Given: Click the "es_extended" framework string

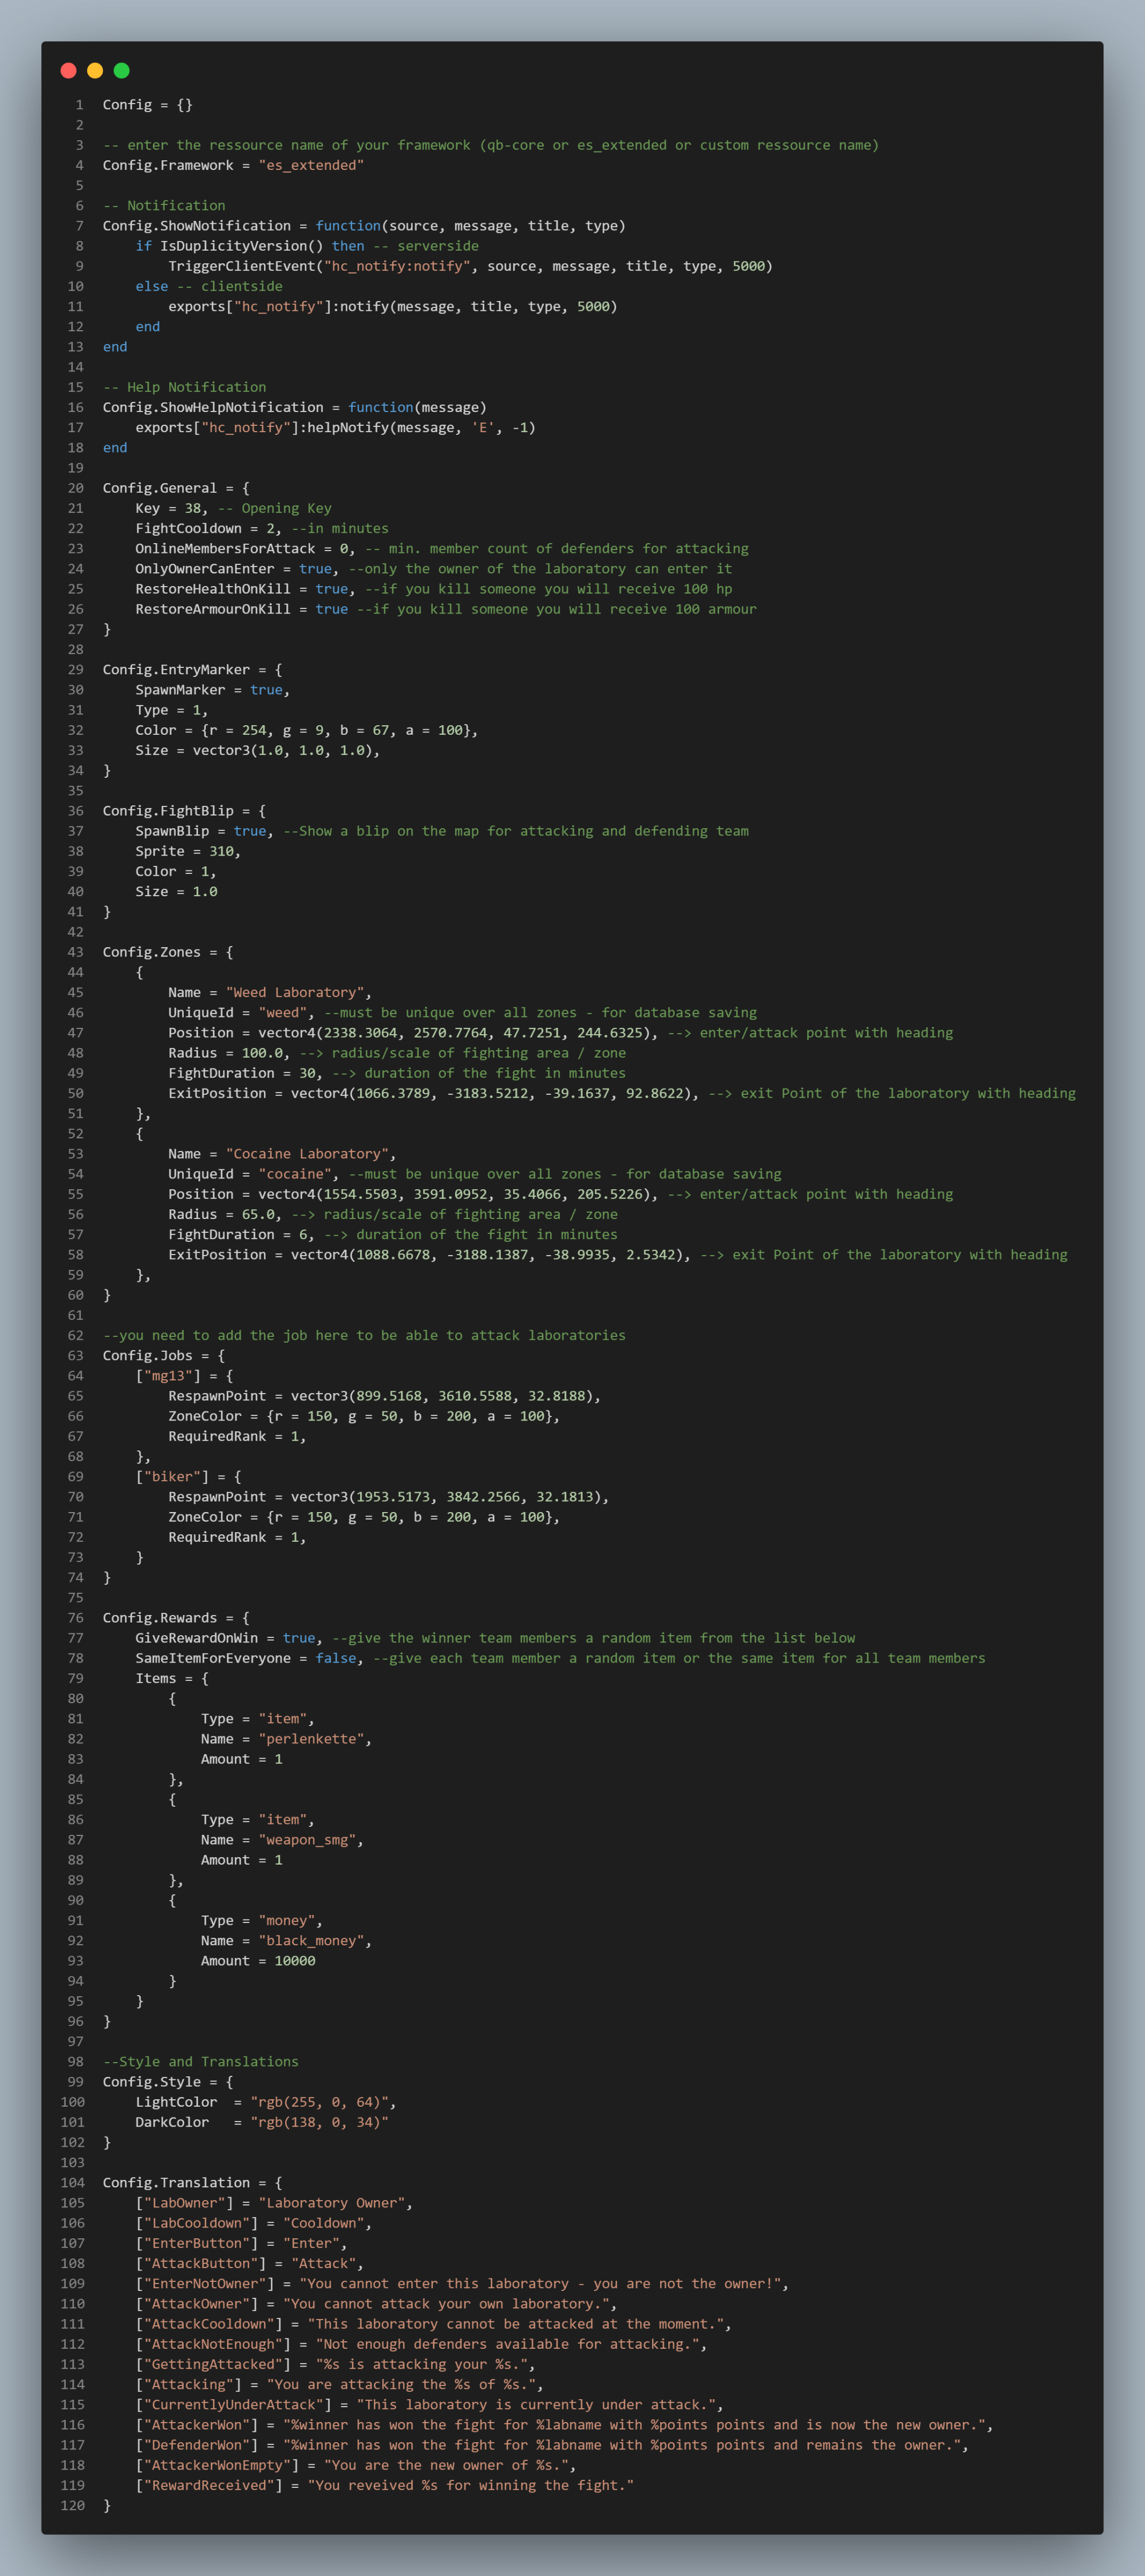Looking at the screenshot, I should pos(311,165).
